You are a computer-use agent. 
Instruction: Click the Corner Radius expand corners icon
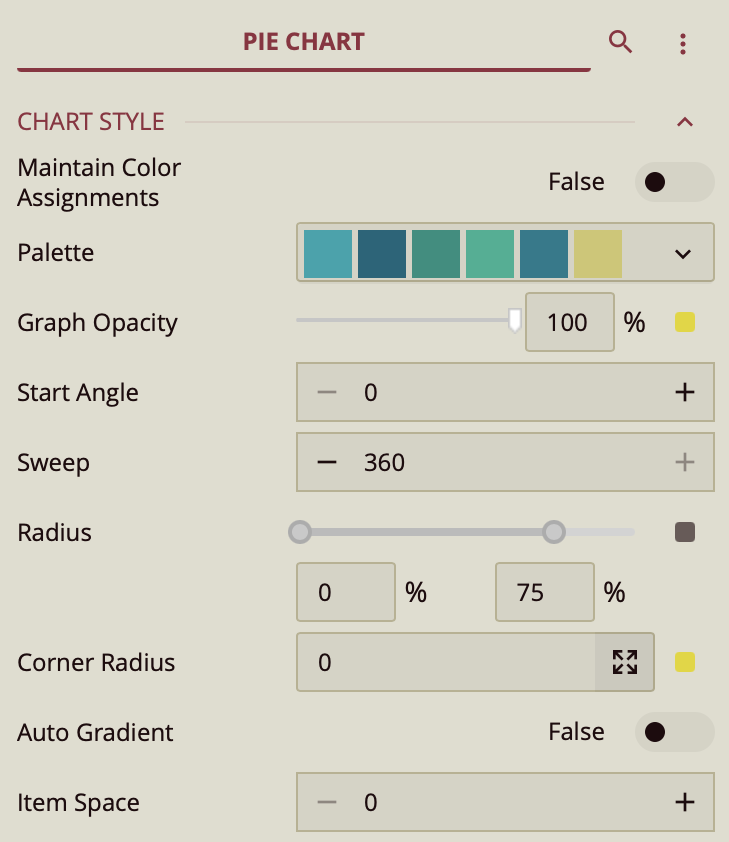point(625,662)
